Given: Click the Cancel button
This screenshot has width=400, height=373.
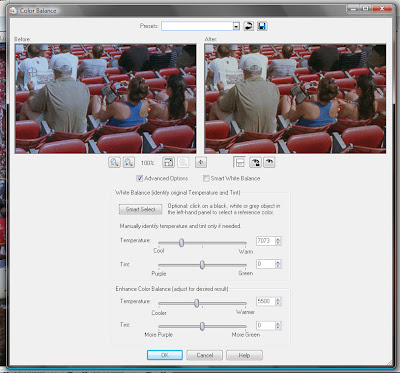Looking at the screenshot, I should click(204, 355).
